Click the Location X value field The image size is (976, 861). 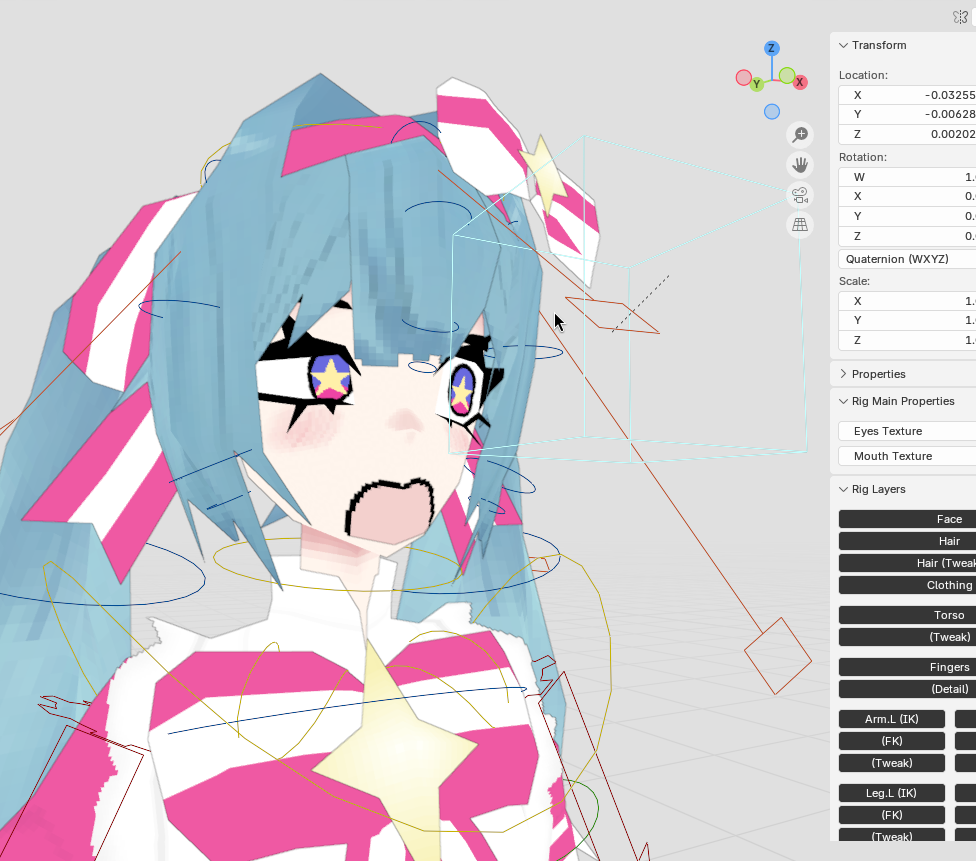[x=907, y=95]
